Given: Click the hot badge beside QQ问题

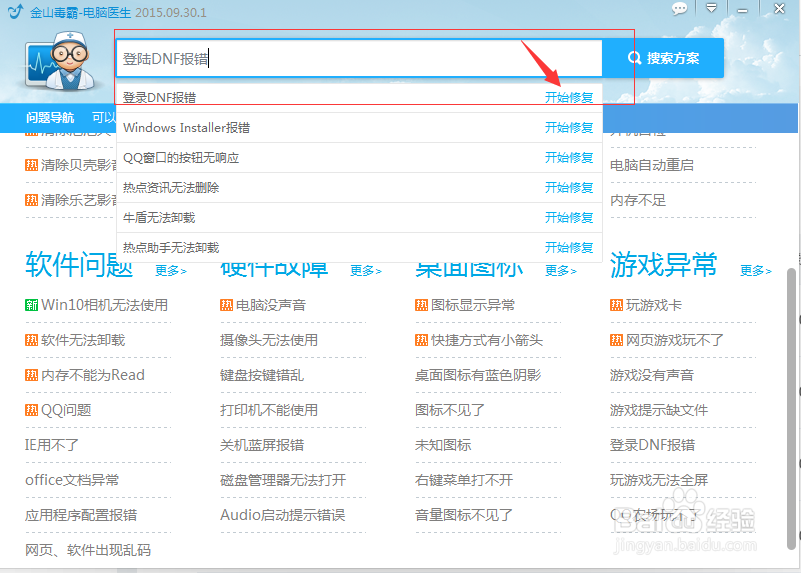Looking at the screenshot, I should tap(31, 410).
